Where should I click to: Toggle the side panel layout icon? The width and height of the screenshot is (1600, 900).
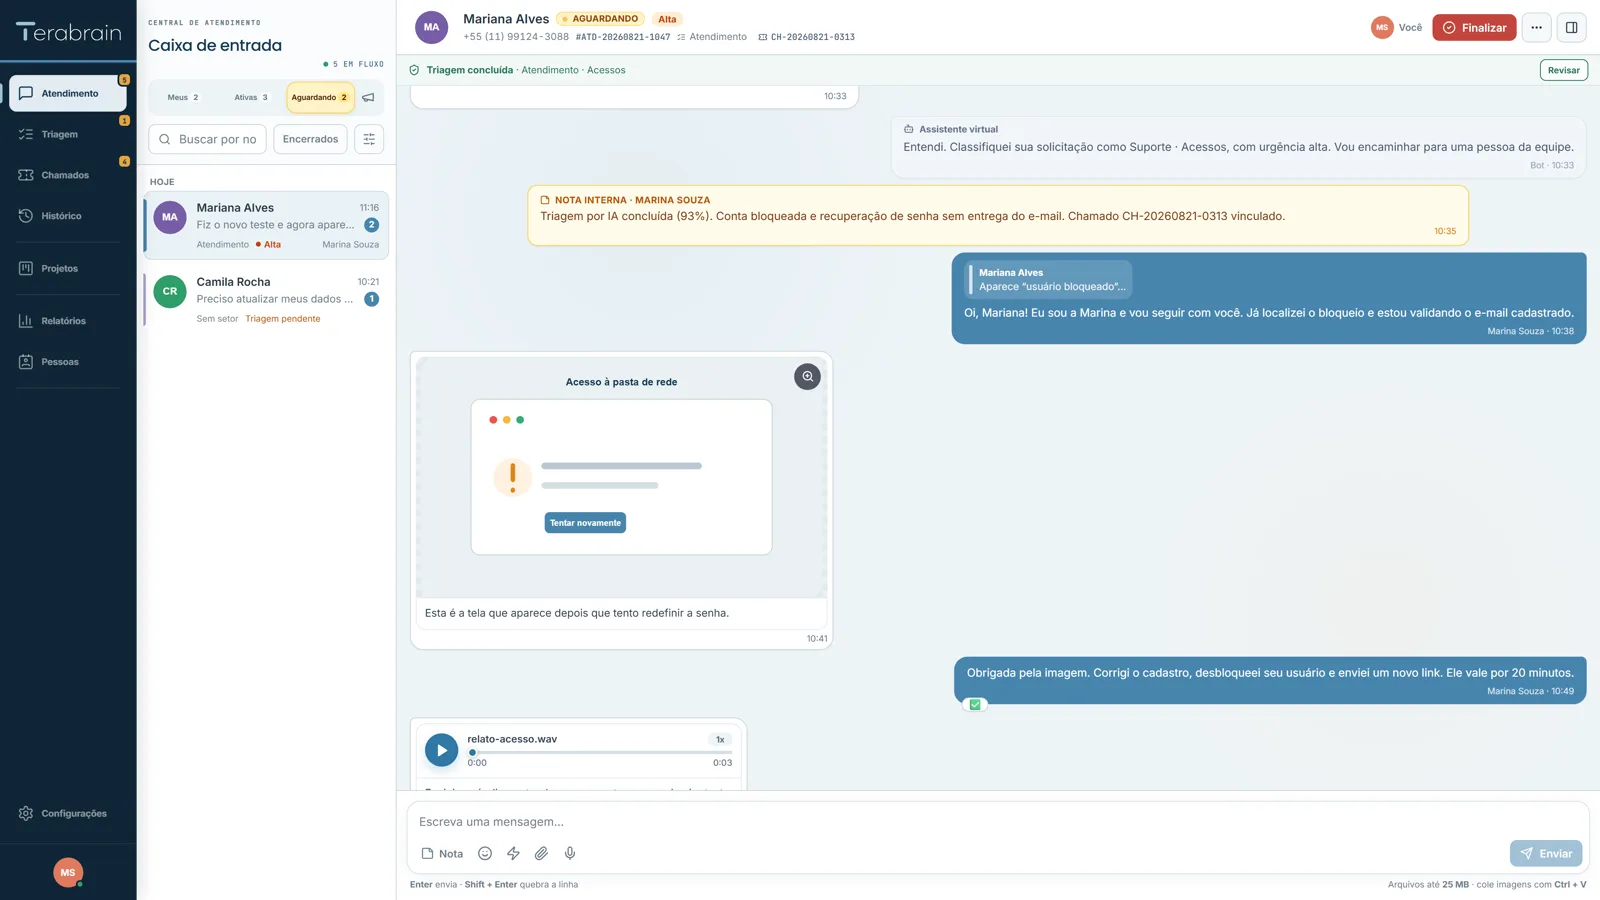point(1571,28)
